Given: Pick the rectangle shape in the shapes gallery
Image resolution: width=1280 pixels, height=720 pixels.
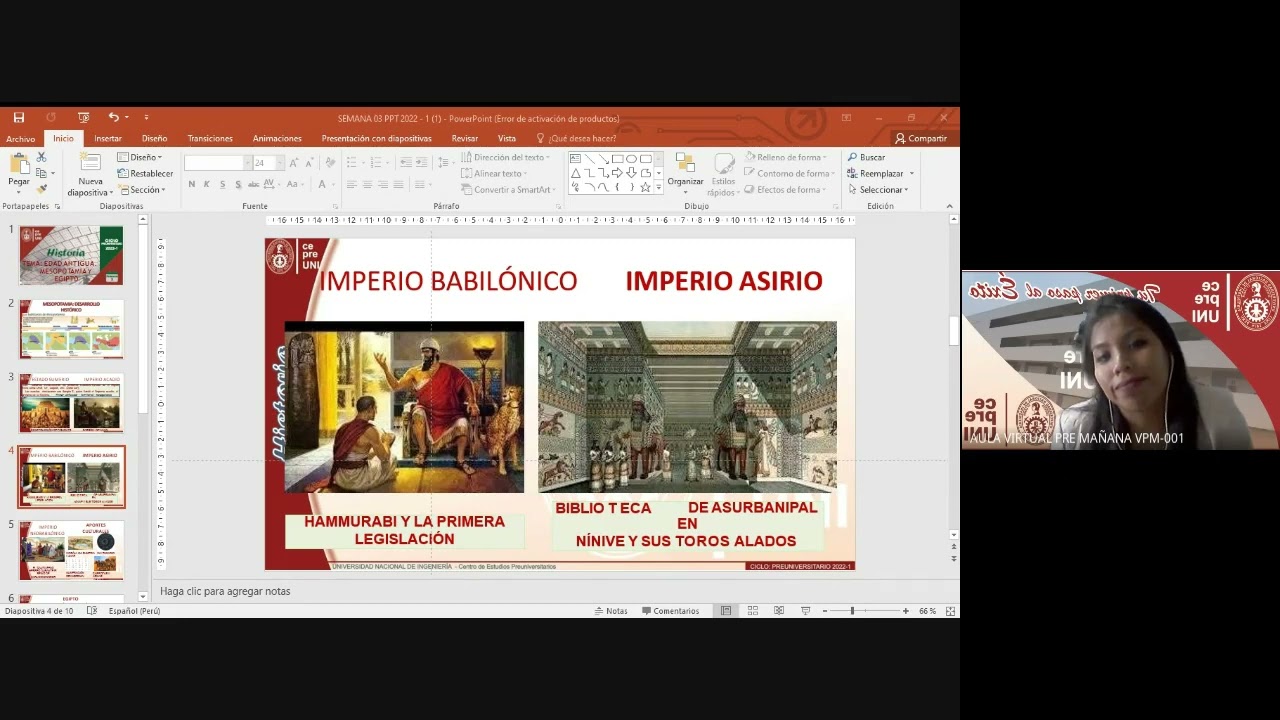Looking at the screenshot, I should point(618,159).
